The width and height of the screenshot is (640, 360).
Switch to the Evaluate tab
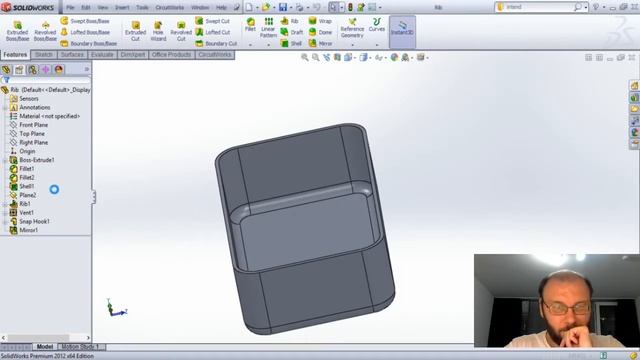(x=102, y=54)
